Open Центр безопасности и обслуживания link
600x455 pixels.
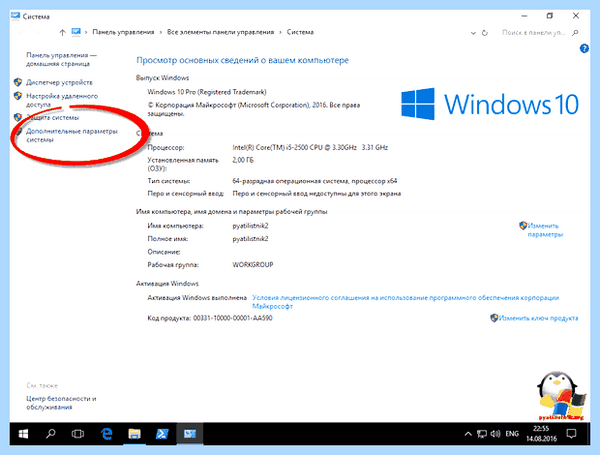click(x=61, y=403)
